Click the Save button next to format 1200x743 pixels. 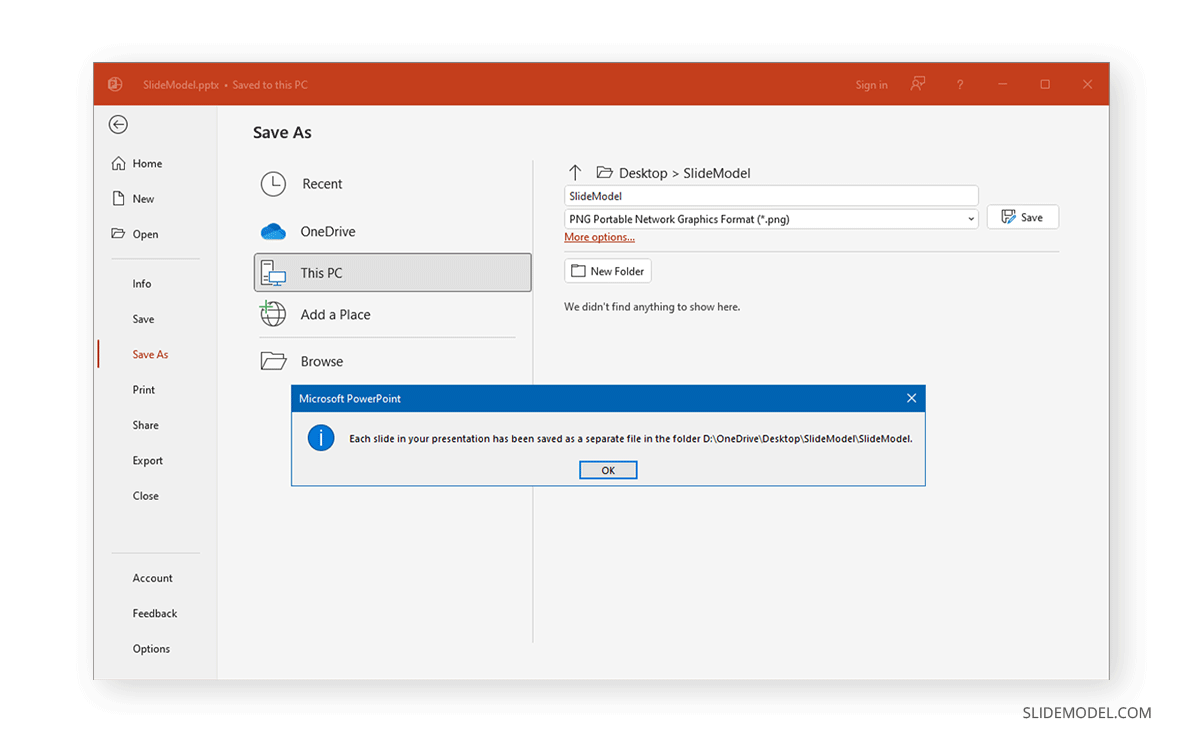(1022, 217)
